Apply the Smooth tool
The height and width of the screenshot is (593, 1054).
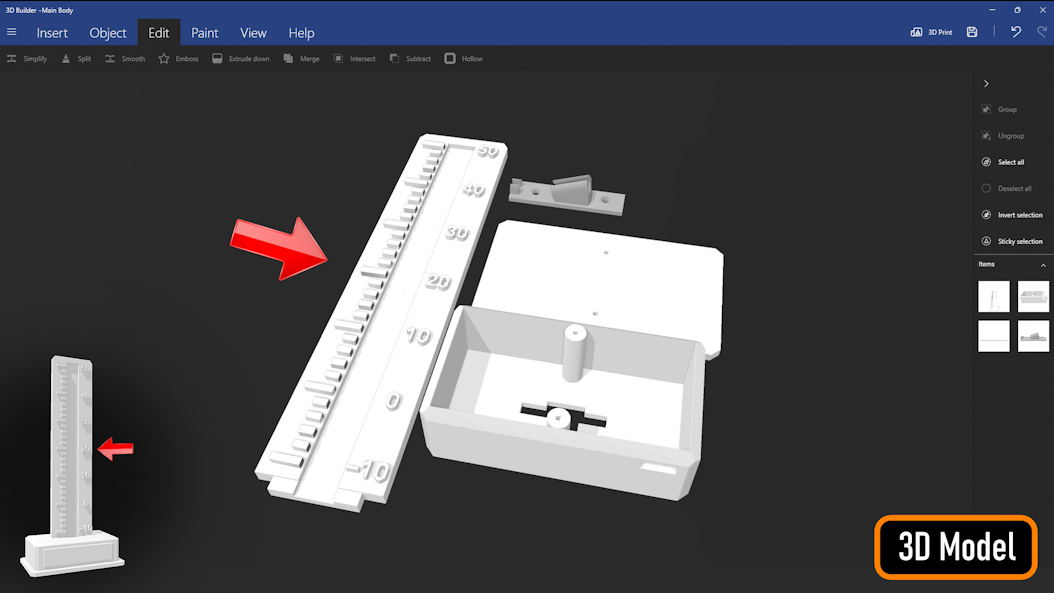[110, 59]
